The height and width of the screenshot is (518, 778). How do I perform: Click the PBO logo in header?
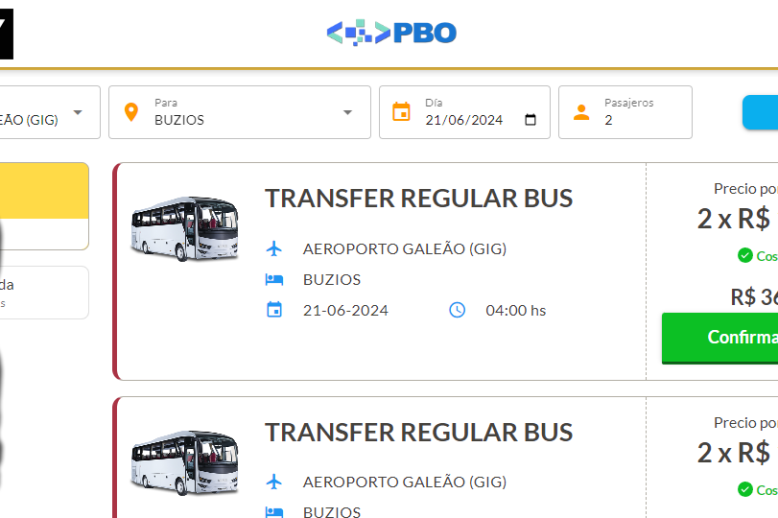click(391, 33)
